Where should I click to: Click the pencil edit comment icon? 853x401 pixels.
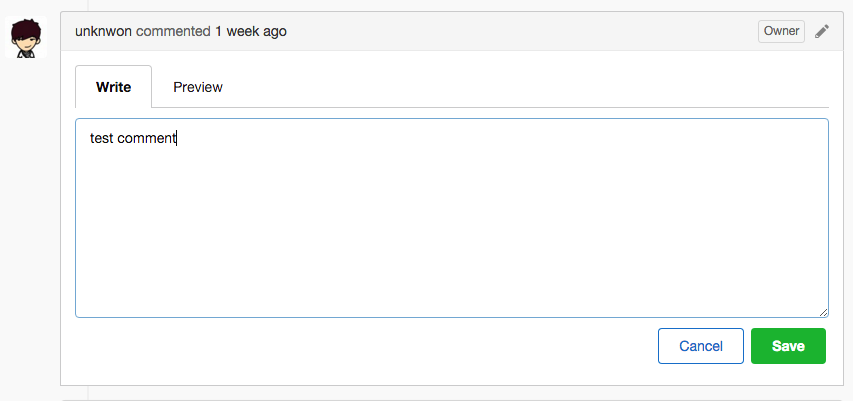pos(821,32)
